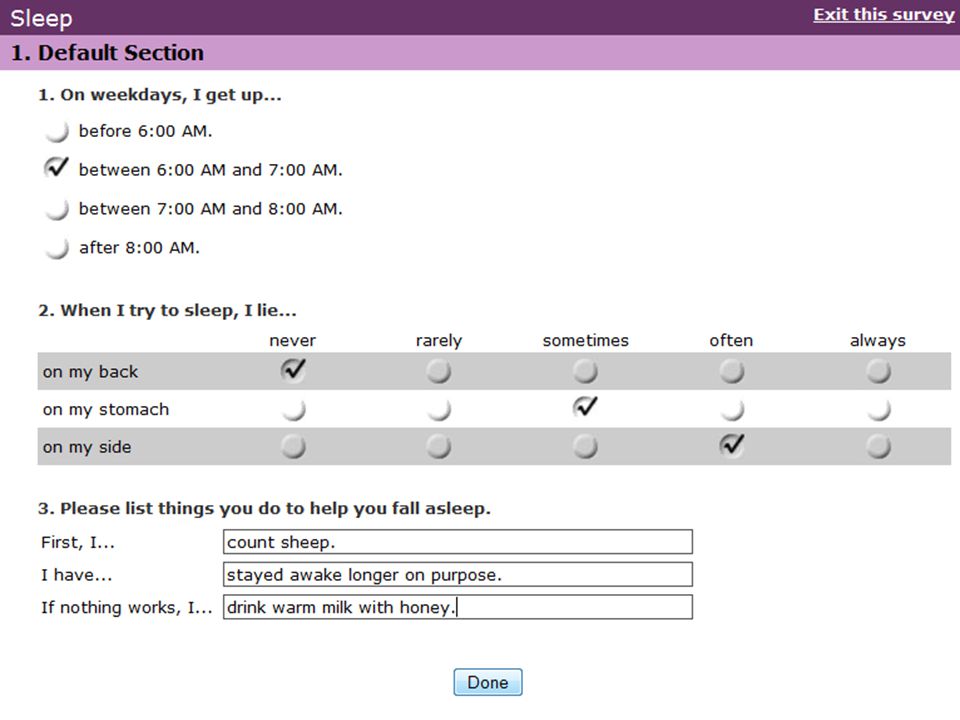Focus the 'I have...' text field

458,574
